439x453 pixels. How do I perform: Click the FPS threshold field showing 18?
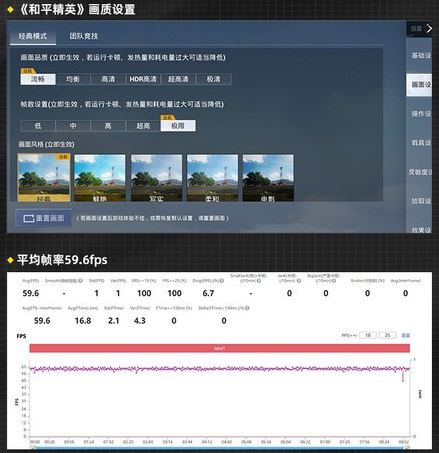[x=368, y=335]
